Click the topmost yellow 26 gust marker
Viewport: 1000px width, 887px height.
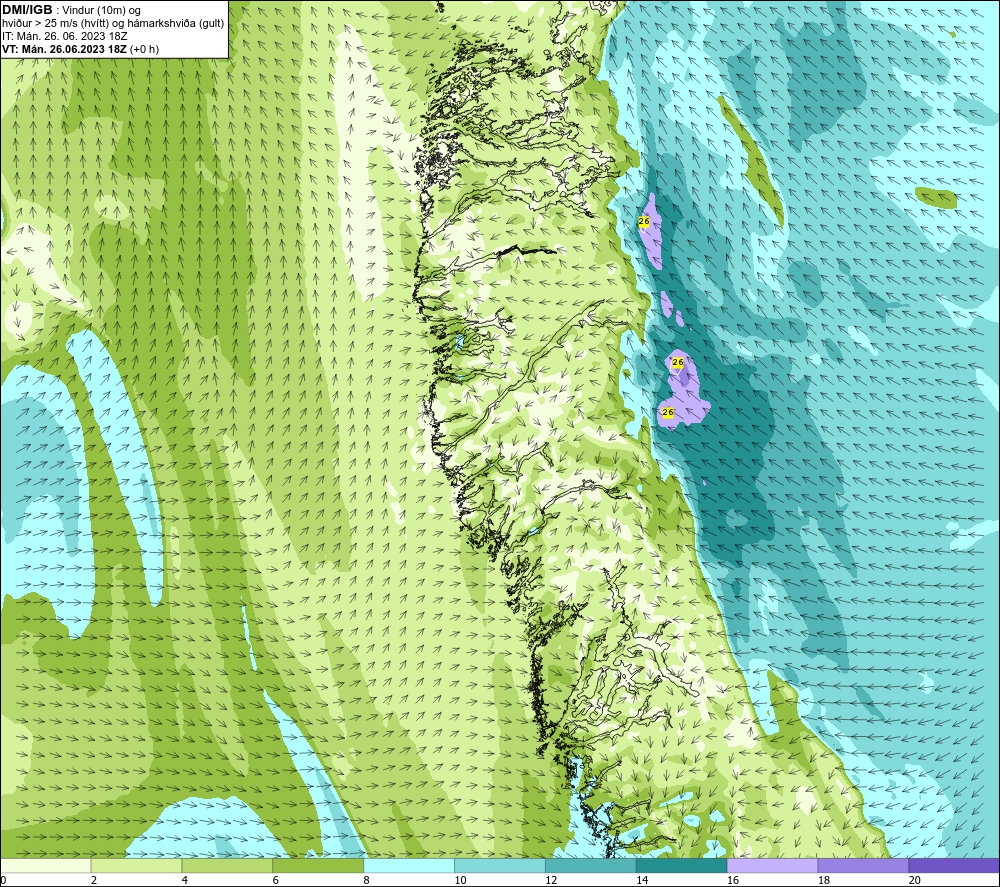(643, 221)
